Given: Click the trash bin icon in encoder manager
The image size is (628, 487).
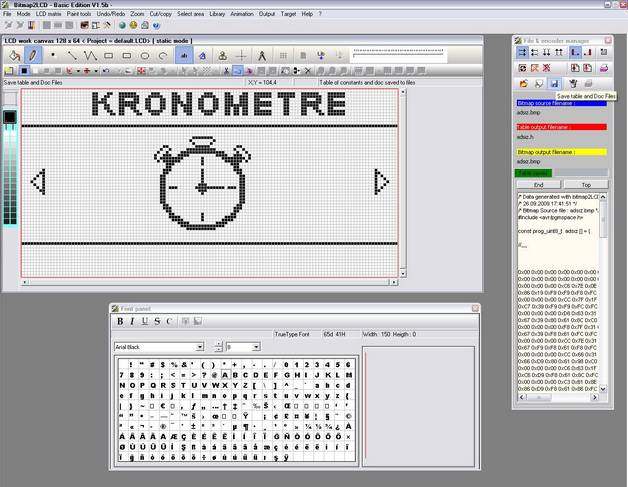Looking at the screenshot, I should pos(573,83).
